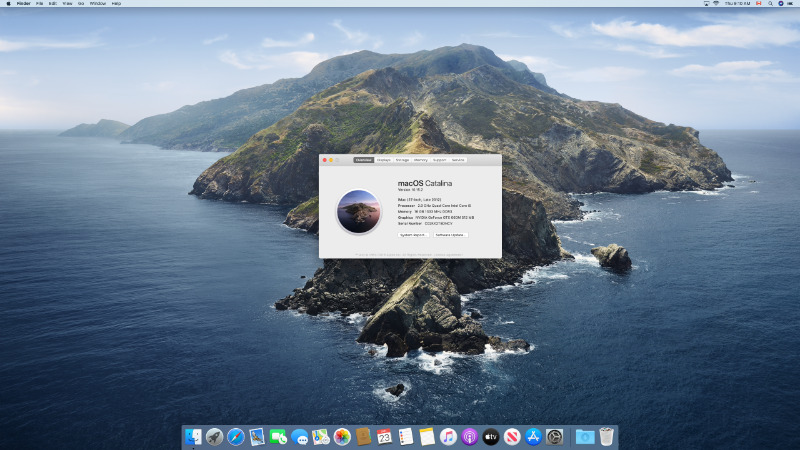The image size is (800, 450).
Task: Open the Trash in the Dock
Action: coord(606,437)
